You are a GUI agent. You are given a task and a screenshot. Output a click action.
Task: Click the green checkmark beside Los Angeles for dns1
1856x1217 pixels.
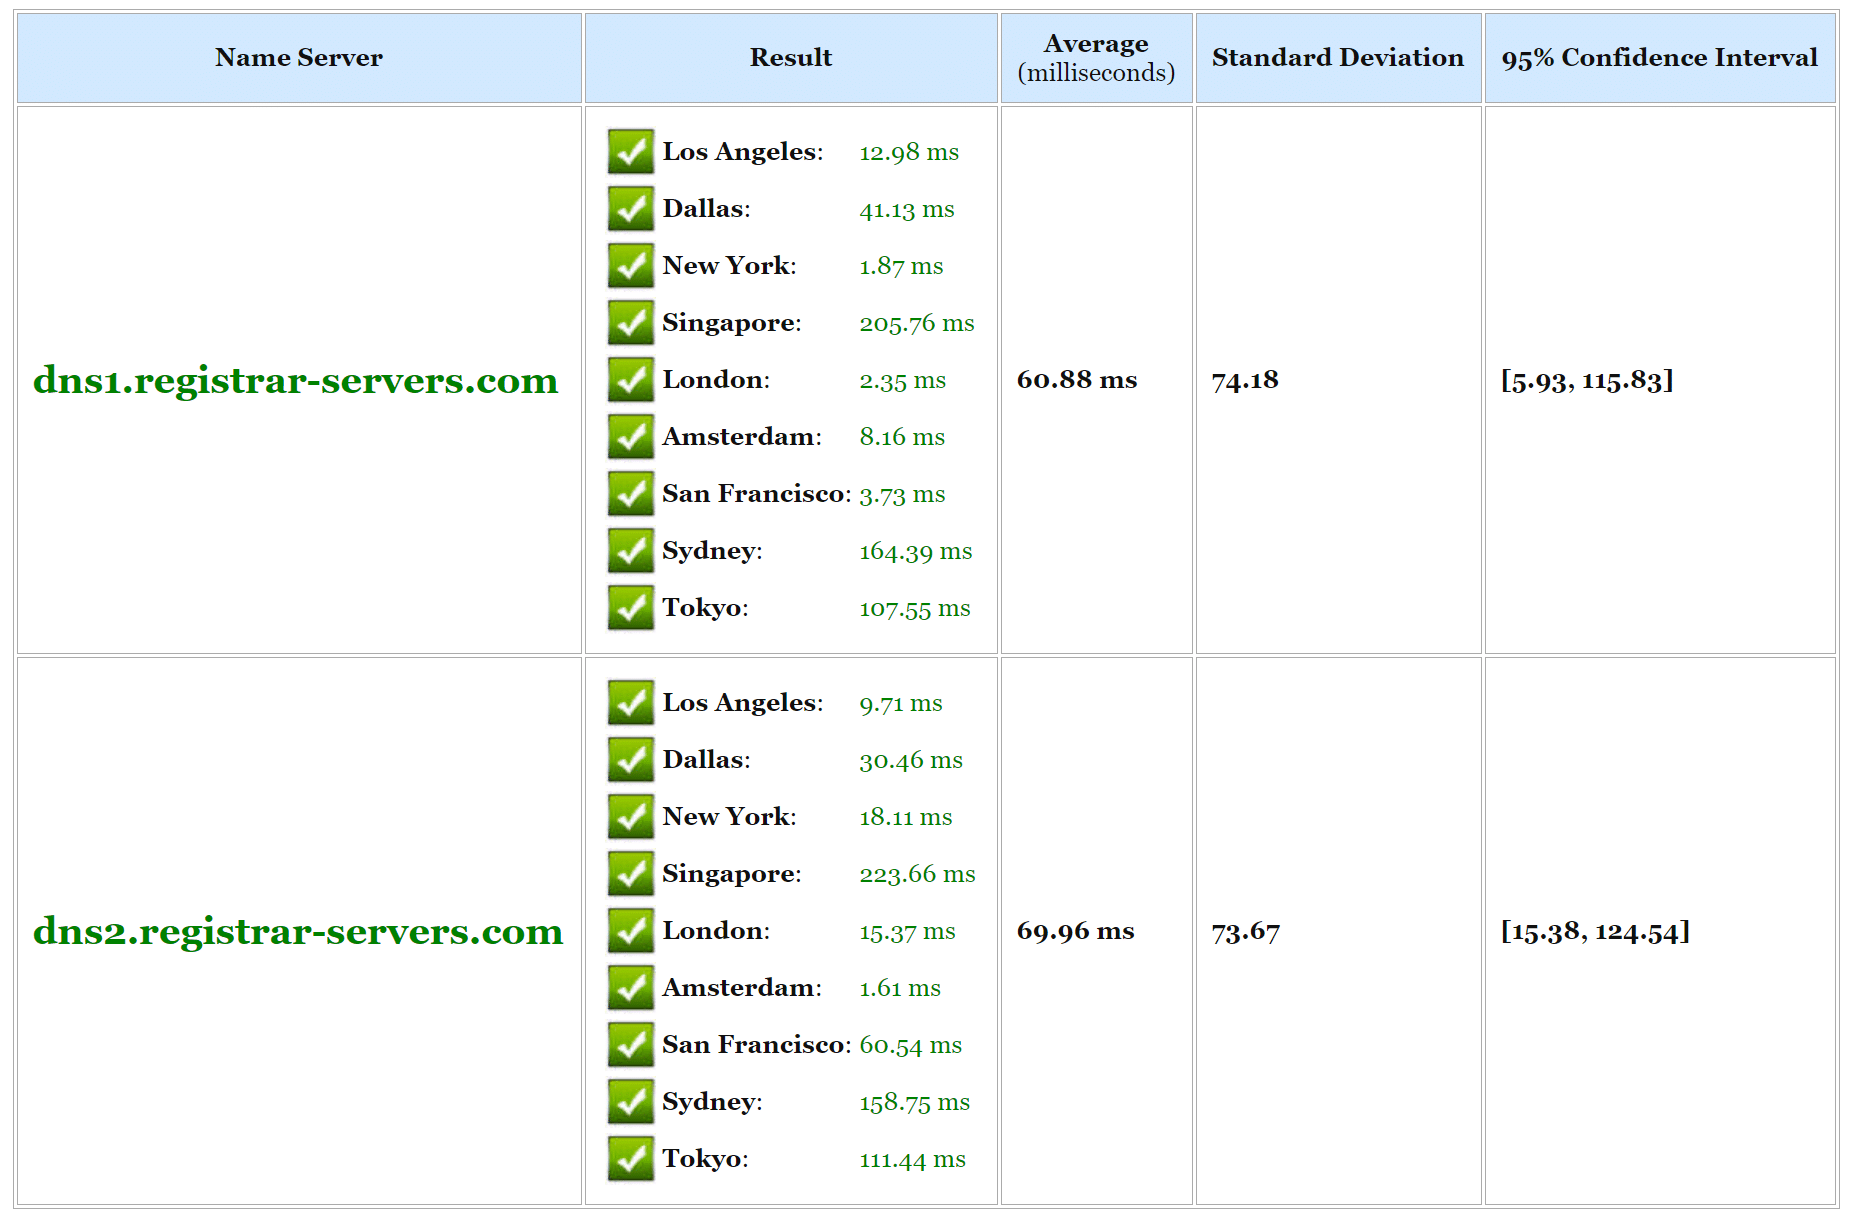630,151
